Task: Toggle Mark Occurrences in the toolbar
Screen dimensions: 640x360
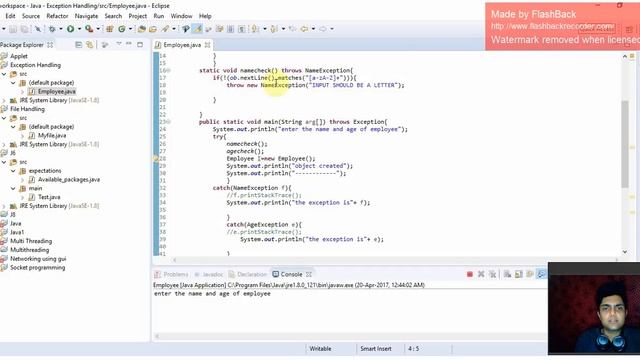Action: 186,29
